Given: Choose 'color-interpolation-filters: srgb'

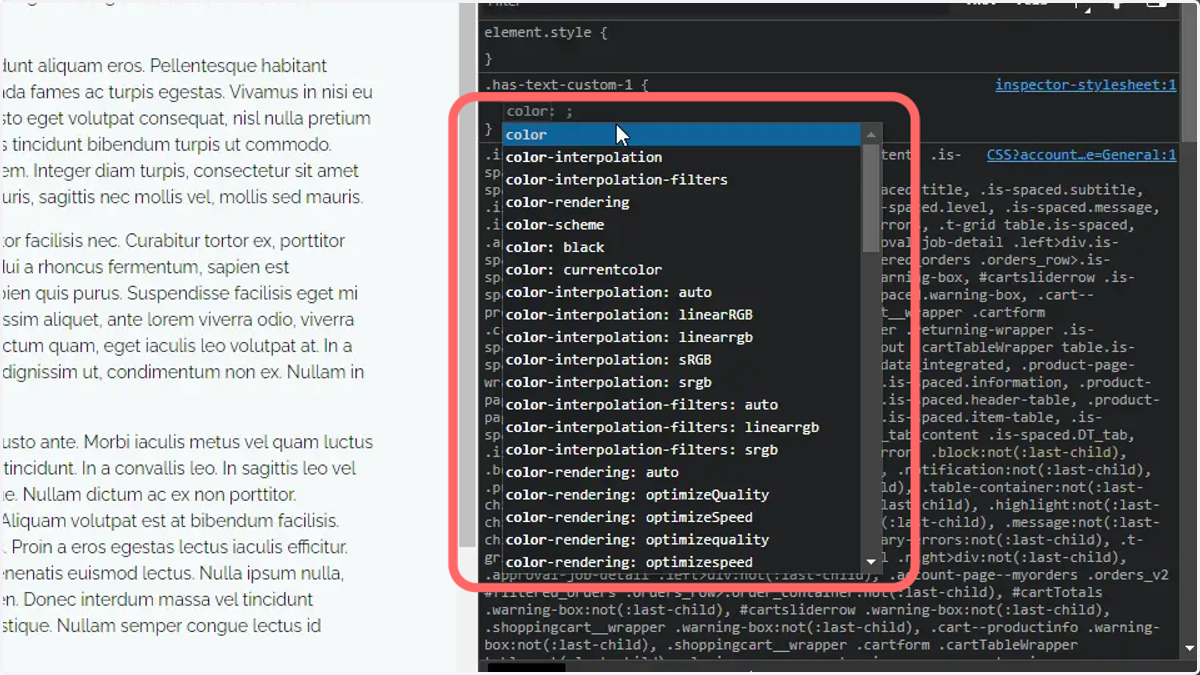Looking at the screenshot, I should [681, 449].
